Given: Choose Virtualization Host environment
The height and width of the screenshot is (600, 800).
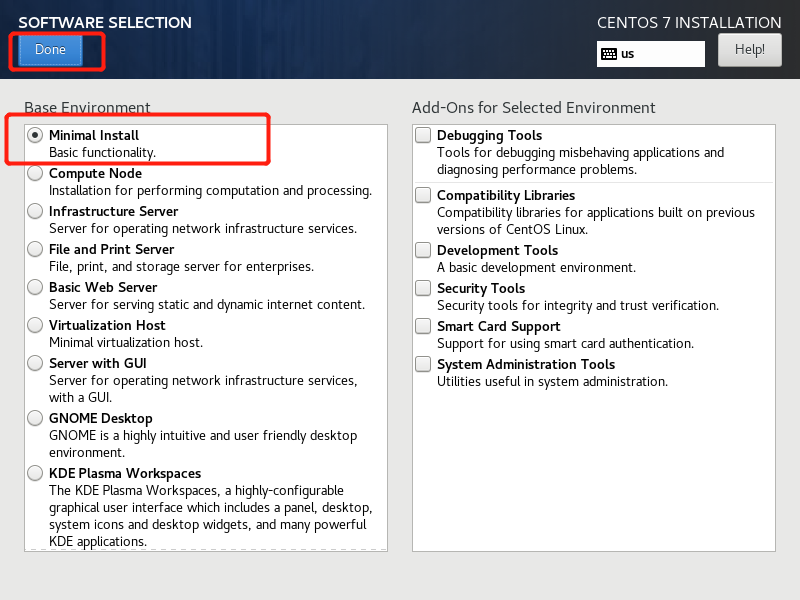Looking at the screenshot, I should click(36, 325).
